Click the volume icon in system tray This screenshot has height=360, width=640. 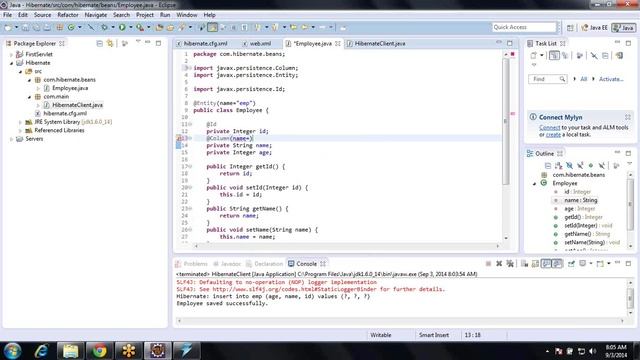pyautogui.click(x=592, y=351)
